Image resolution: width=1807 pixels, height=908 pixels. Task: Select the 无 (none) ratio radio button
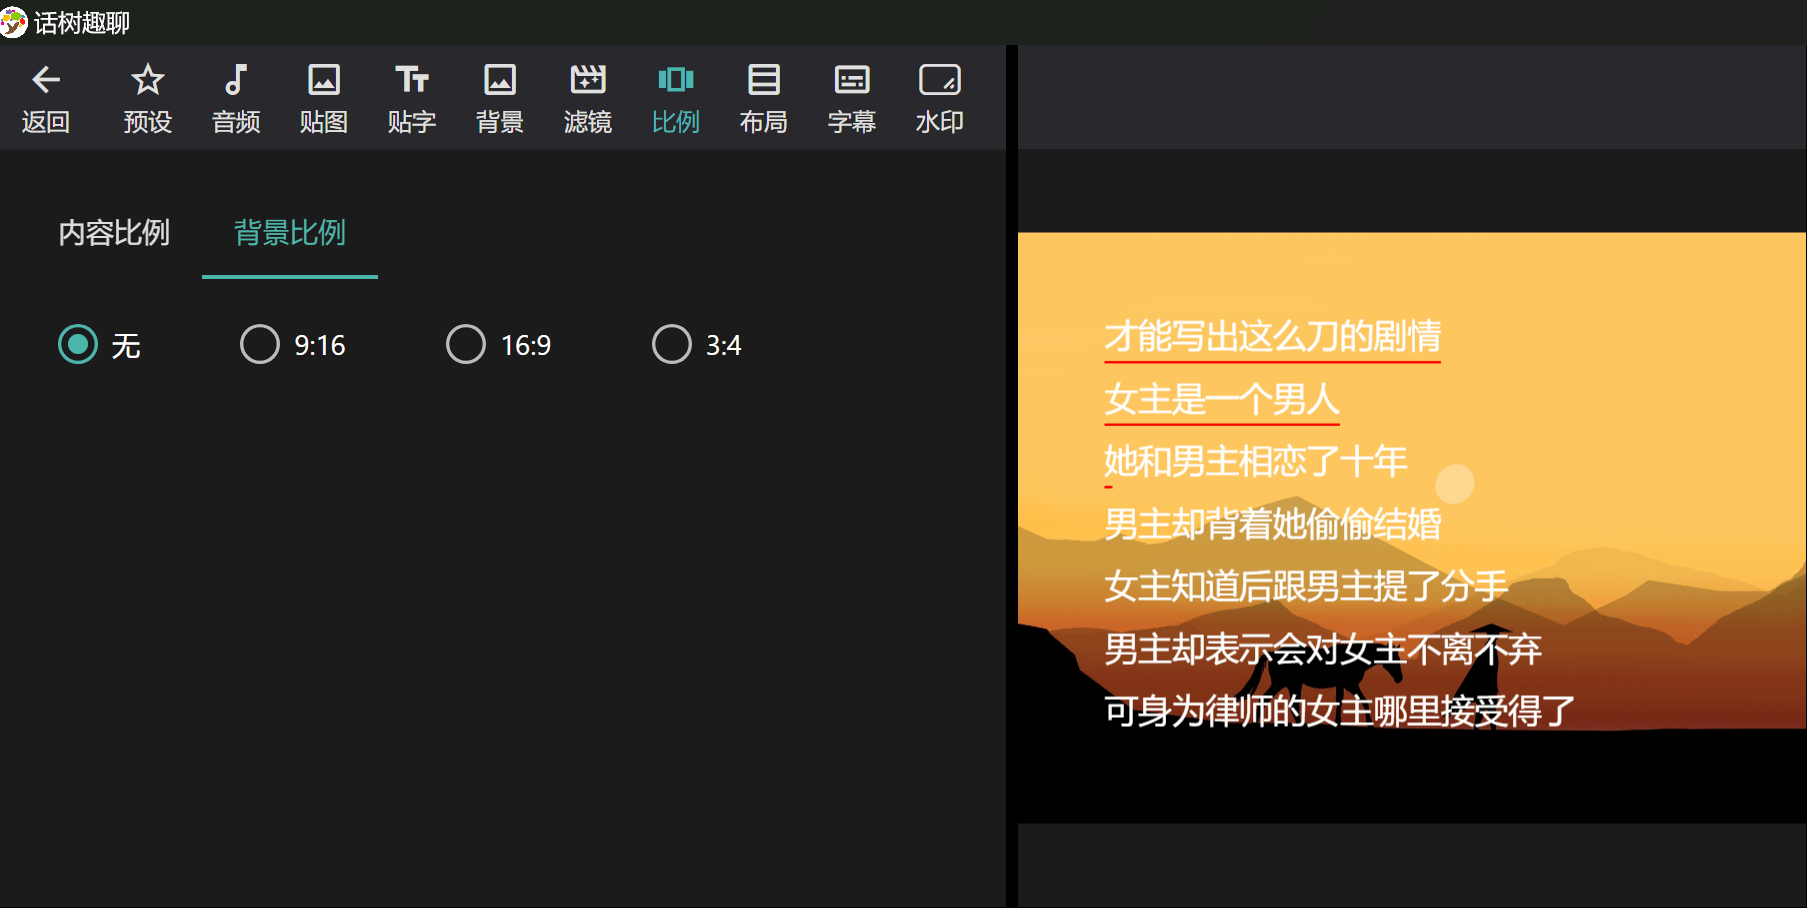(78, 344)
